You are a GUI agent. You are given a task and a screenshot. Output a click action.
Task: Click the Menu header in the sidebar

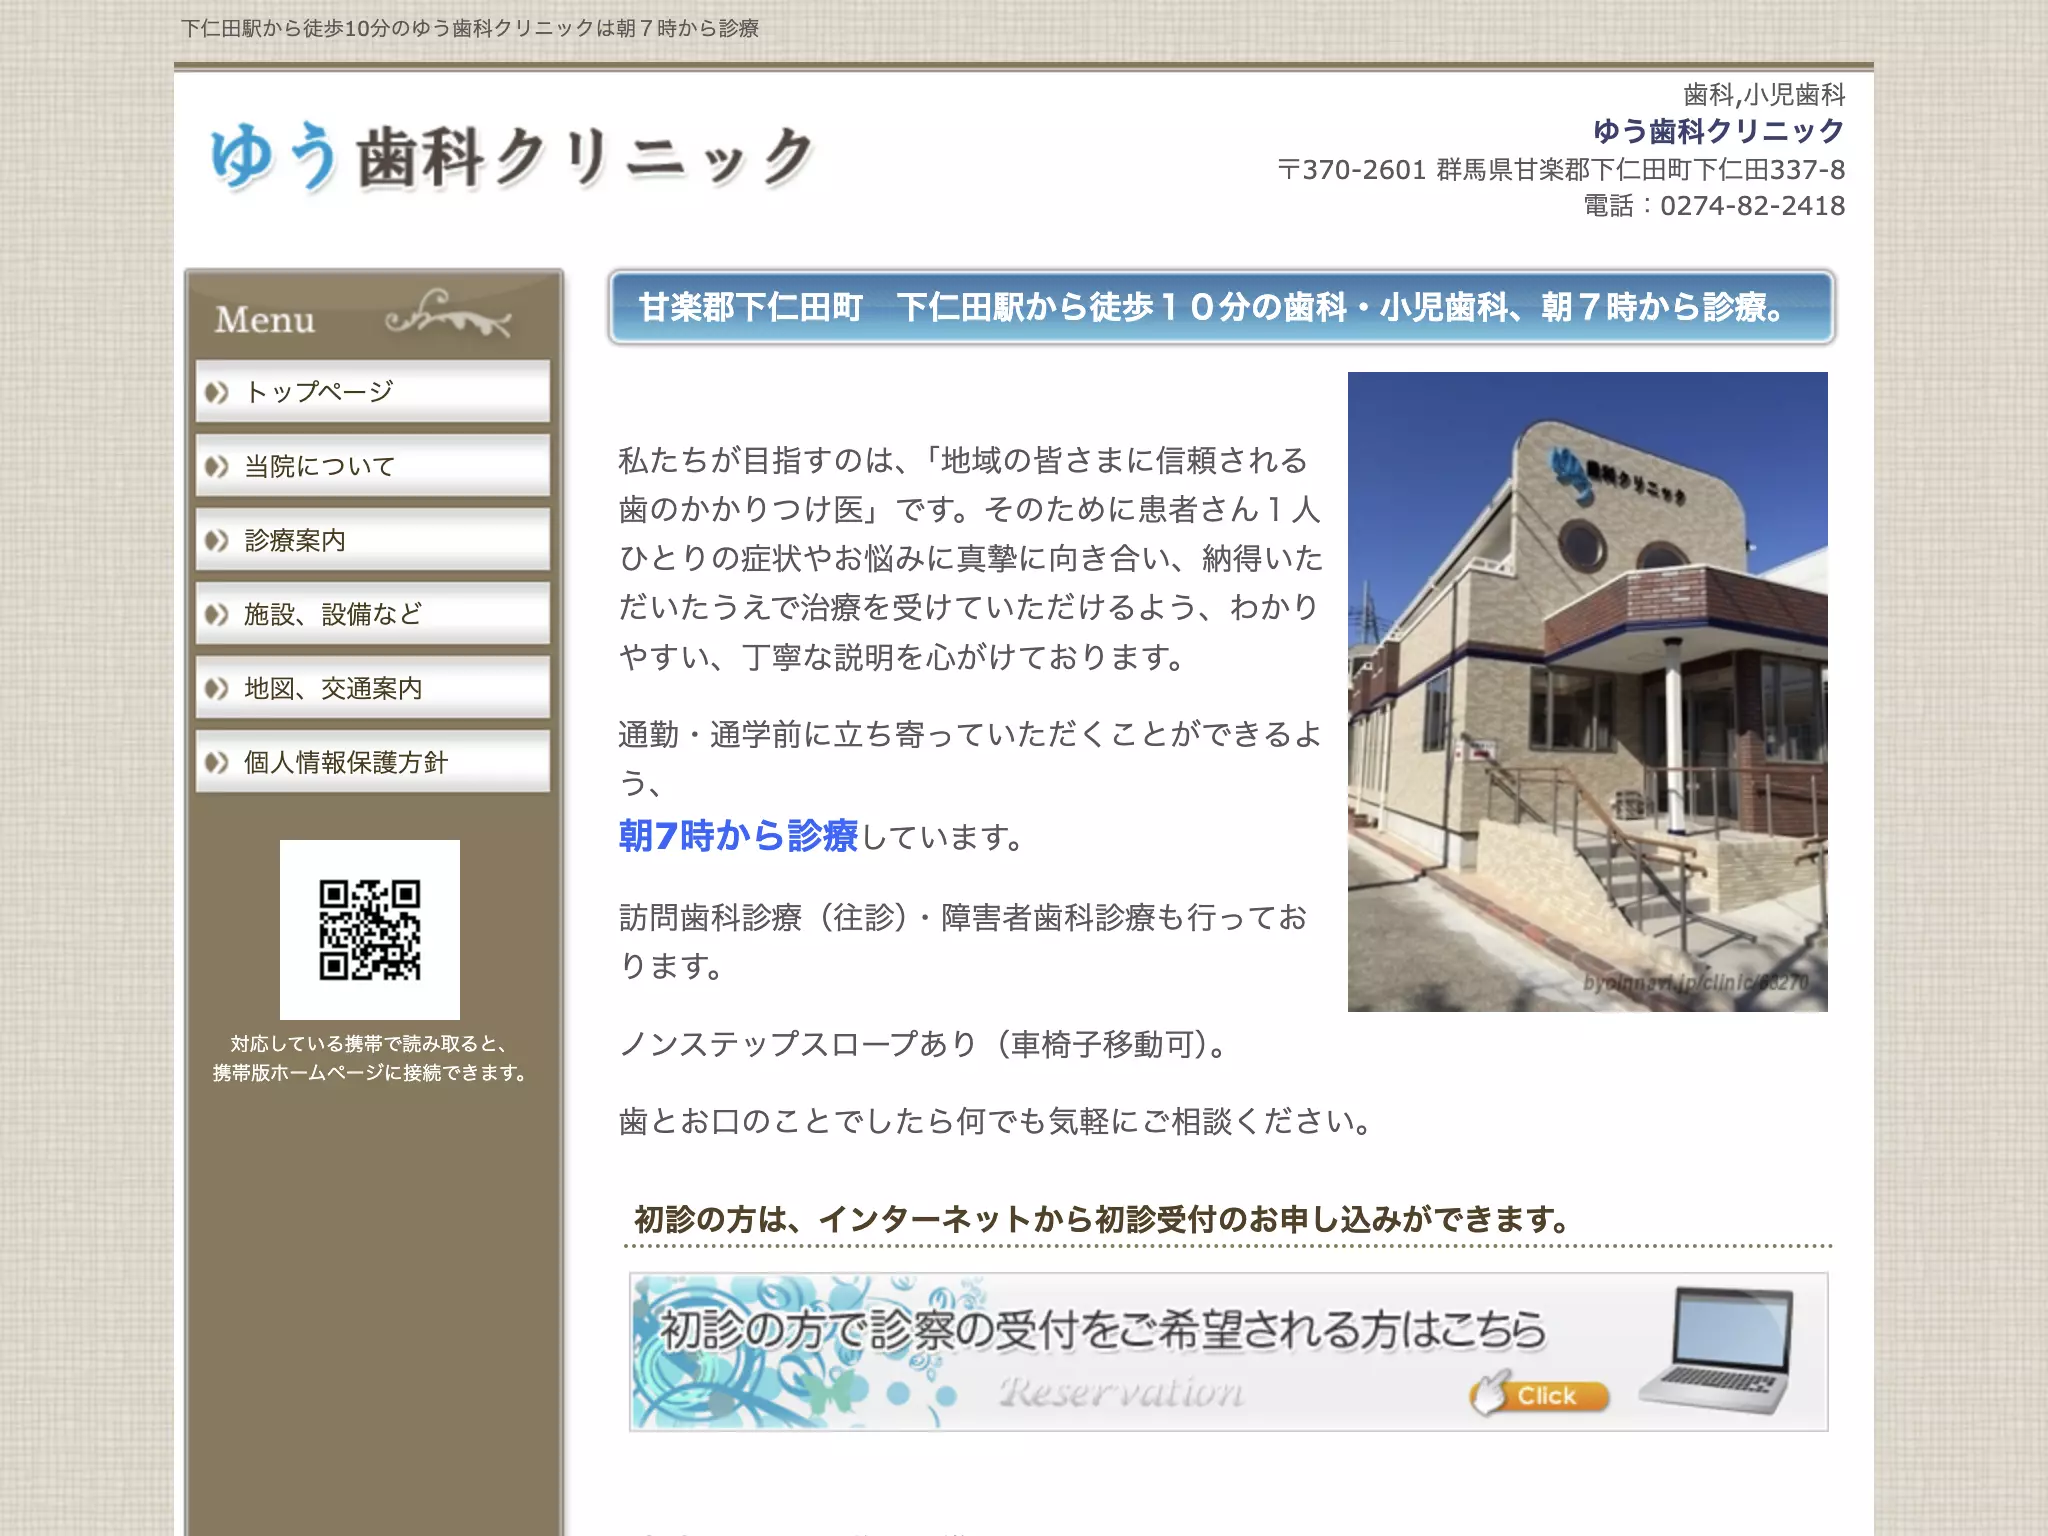click(372, 317)
